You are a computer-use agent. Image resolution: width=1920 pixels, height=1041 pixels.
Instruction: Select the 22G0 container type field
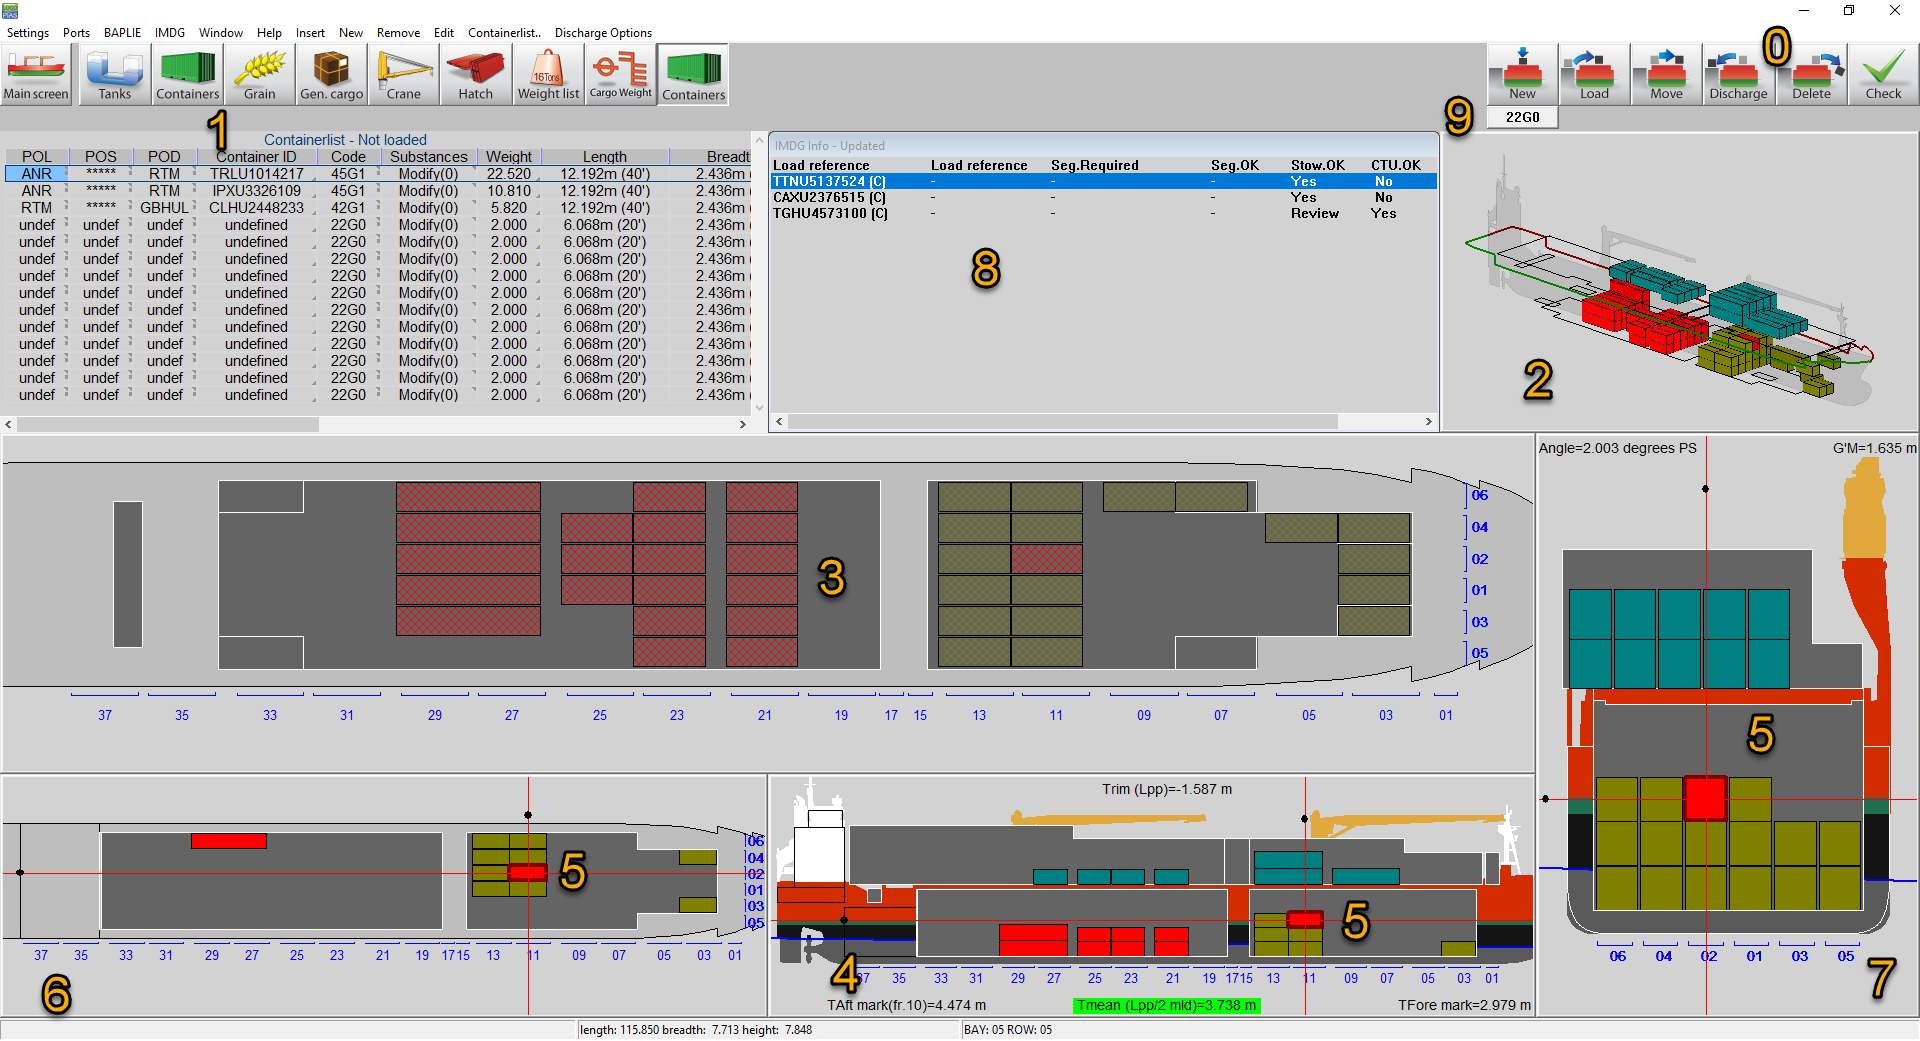pyautogui.click(x=1522, y=117)
